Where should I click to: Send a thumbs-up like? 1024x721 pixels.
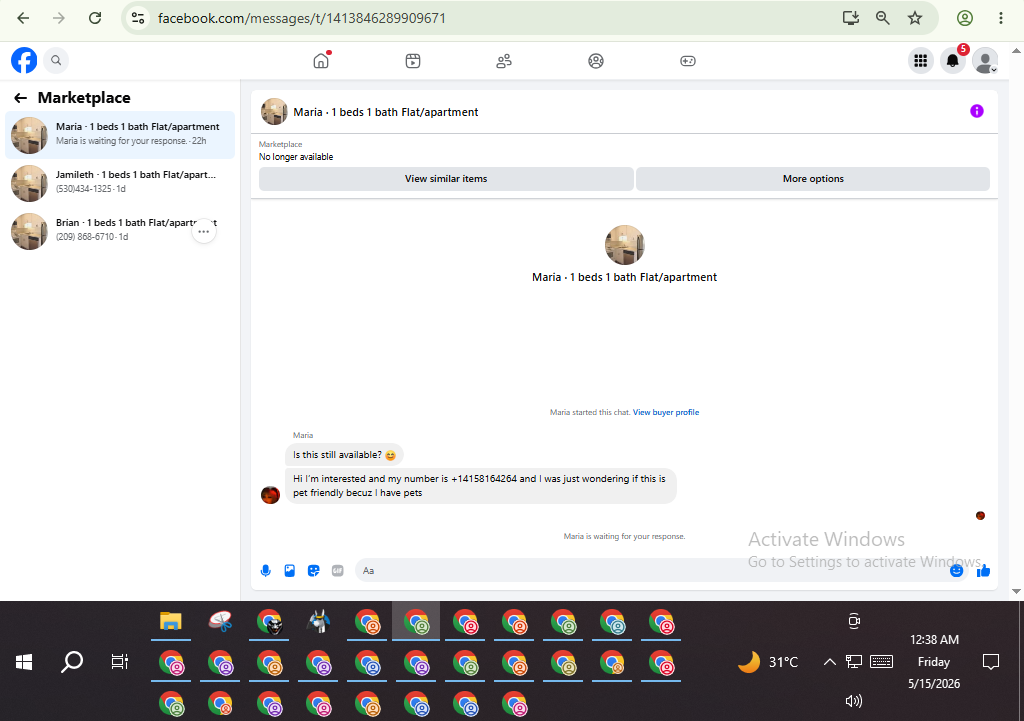pyautogui.click(x=984, y=571)
